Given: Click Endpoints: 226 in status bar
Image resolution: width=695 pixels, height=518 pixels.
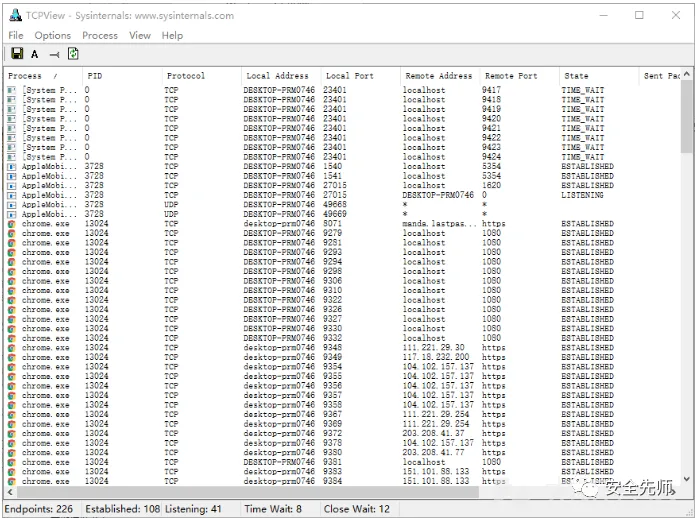Looking at the screenshot, I should tap(39, 509).
